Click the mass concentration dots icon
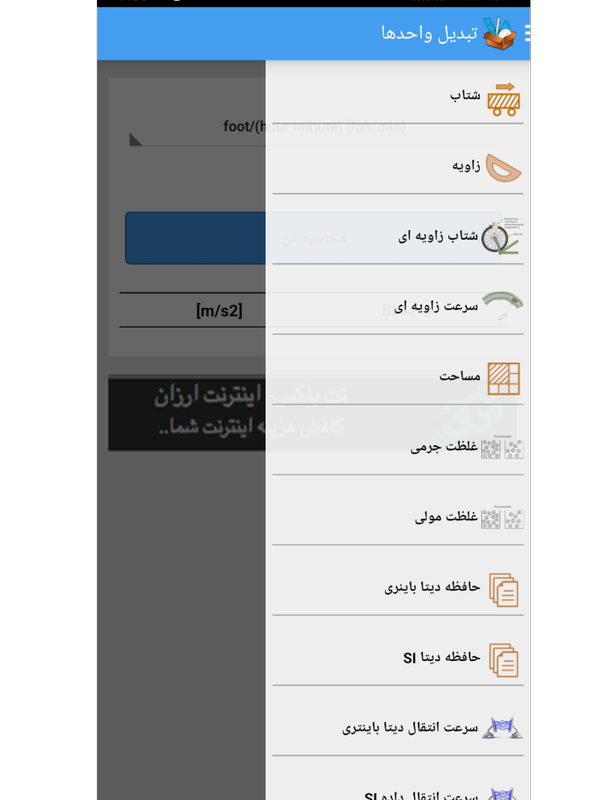This screenshot has width=600, height=800. (x=503, y=448)
